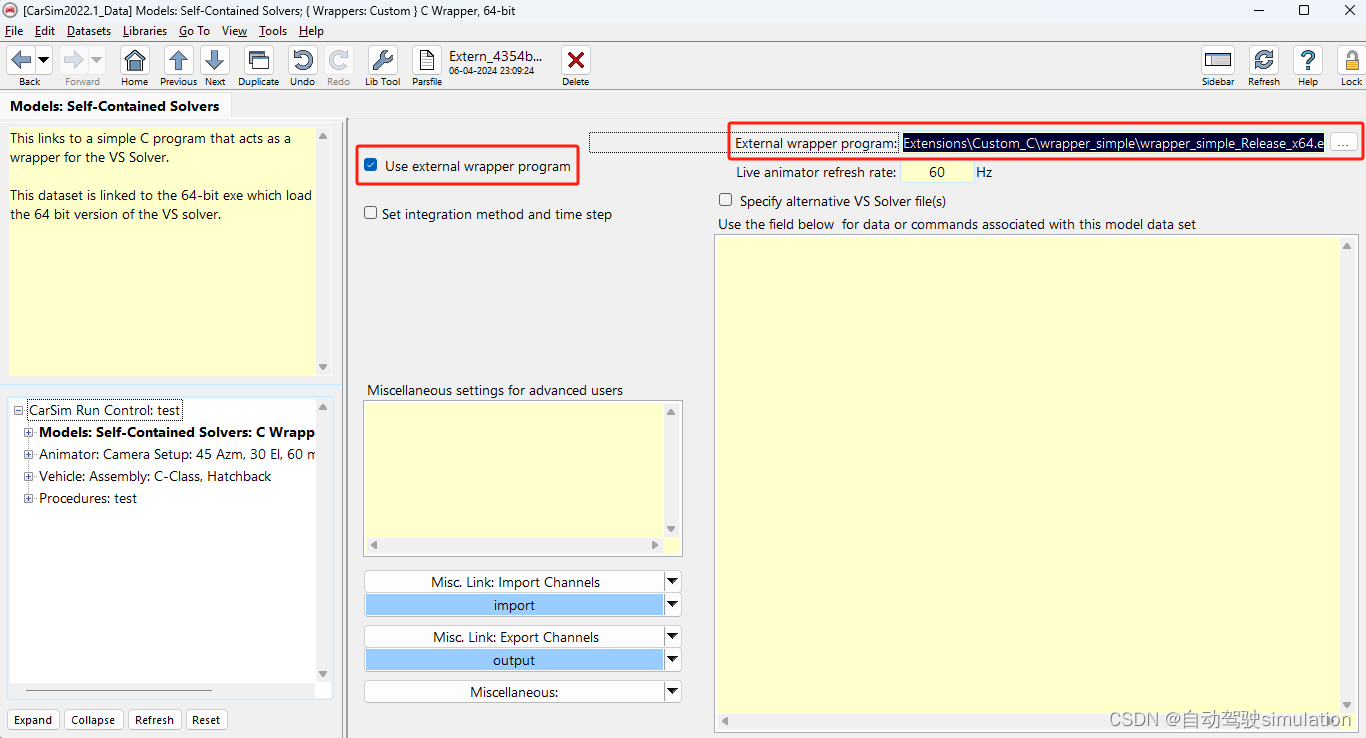Open the Edit menu

45,31
